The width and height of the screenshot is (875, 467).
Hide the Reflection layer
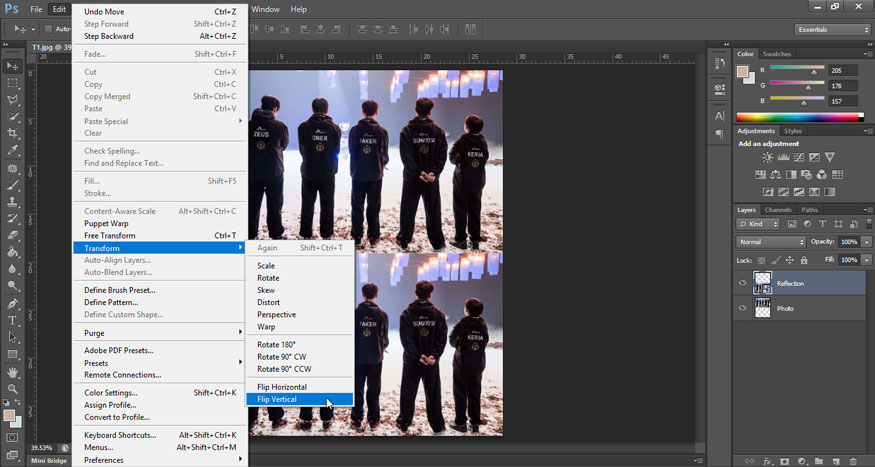click(742, 283)
